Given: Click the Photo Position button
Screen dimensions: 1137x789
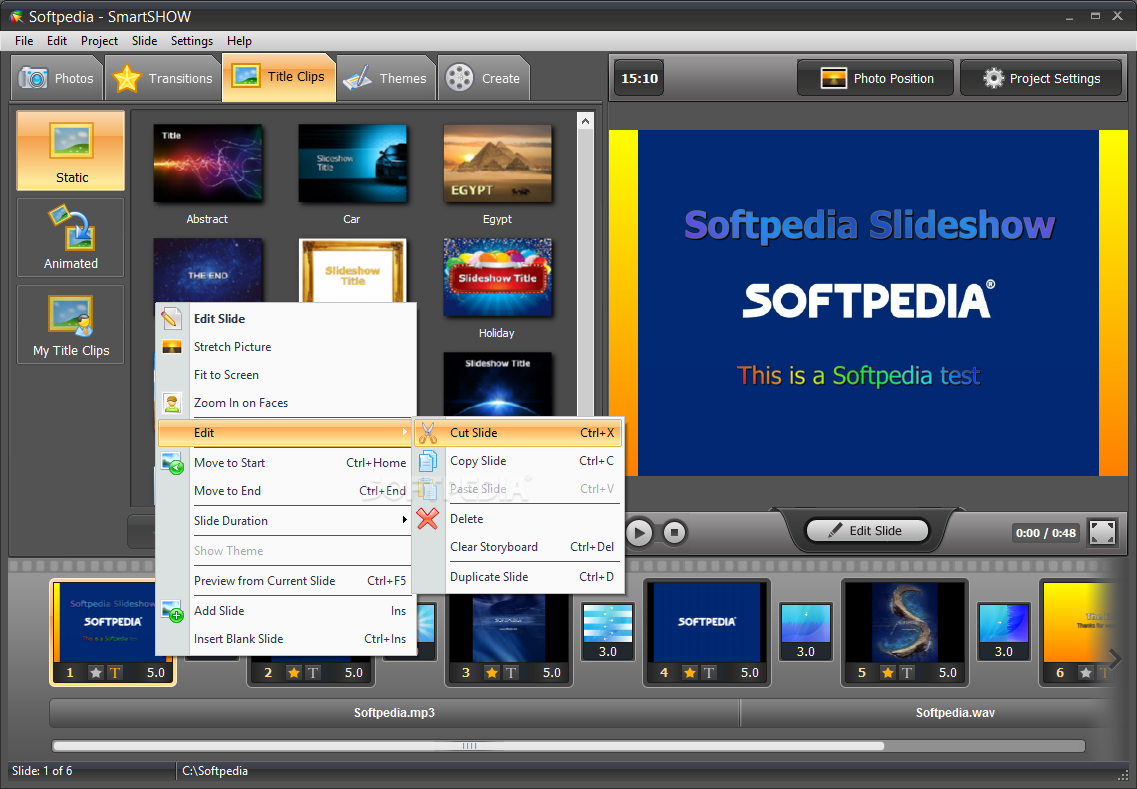Looking at the screenshot, I should 875,78.
